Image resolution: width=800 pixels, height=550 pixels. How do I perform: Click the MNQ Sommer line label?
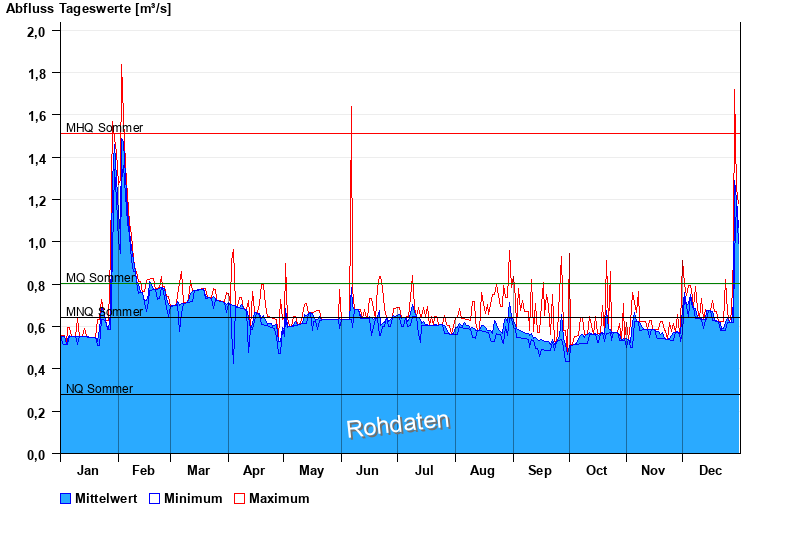[104, 312]
